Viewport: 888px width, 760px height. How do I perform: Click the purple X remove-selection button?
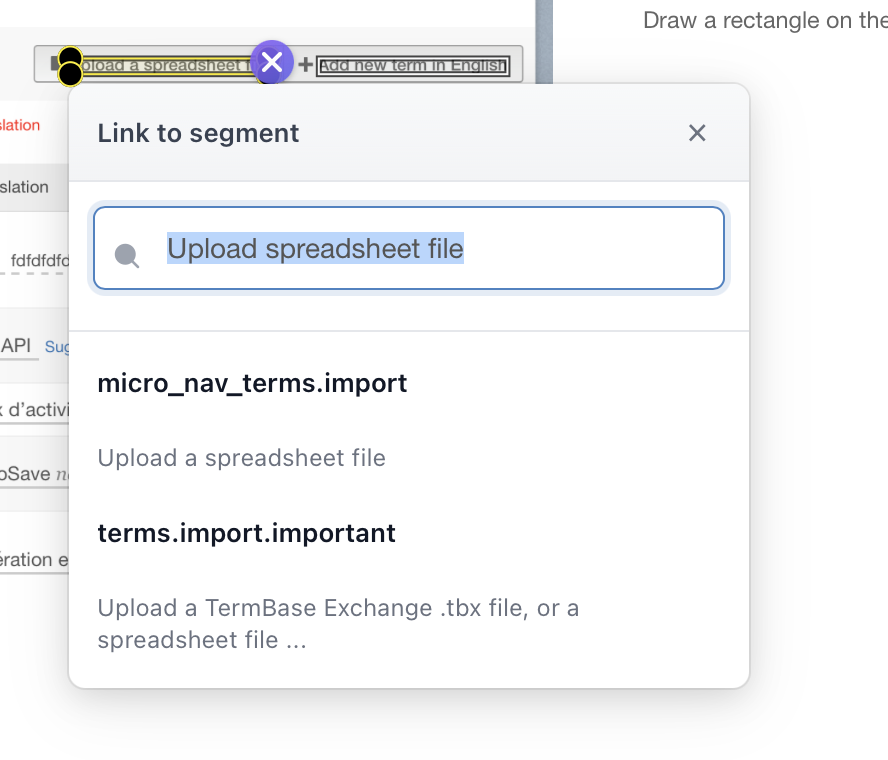[x=272, y=62]
